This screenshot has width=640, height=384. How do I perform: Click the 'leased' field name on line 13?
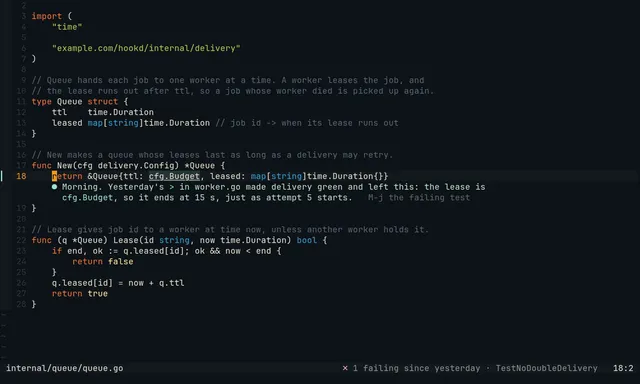[x=67, y=123]
